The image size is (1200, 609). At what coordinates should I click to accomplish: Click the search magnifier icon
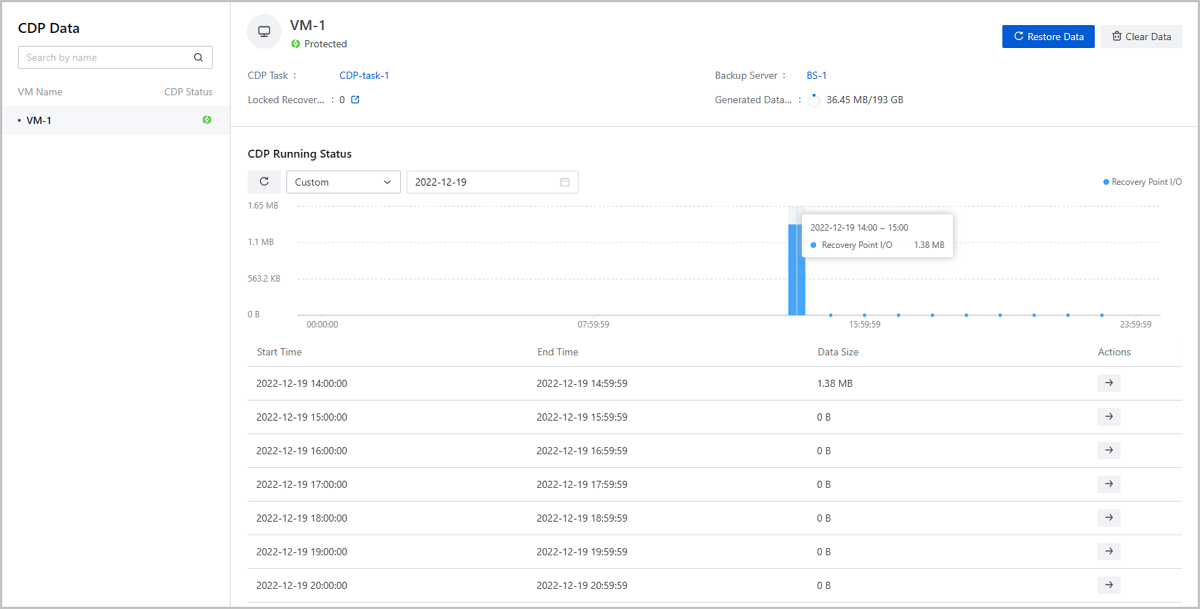pyautogui.click(x=198, y=58)
